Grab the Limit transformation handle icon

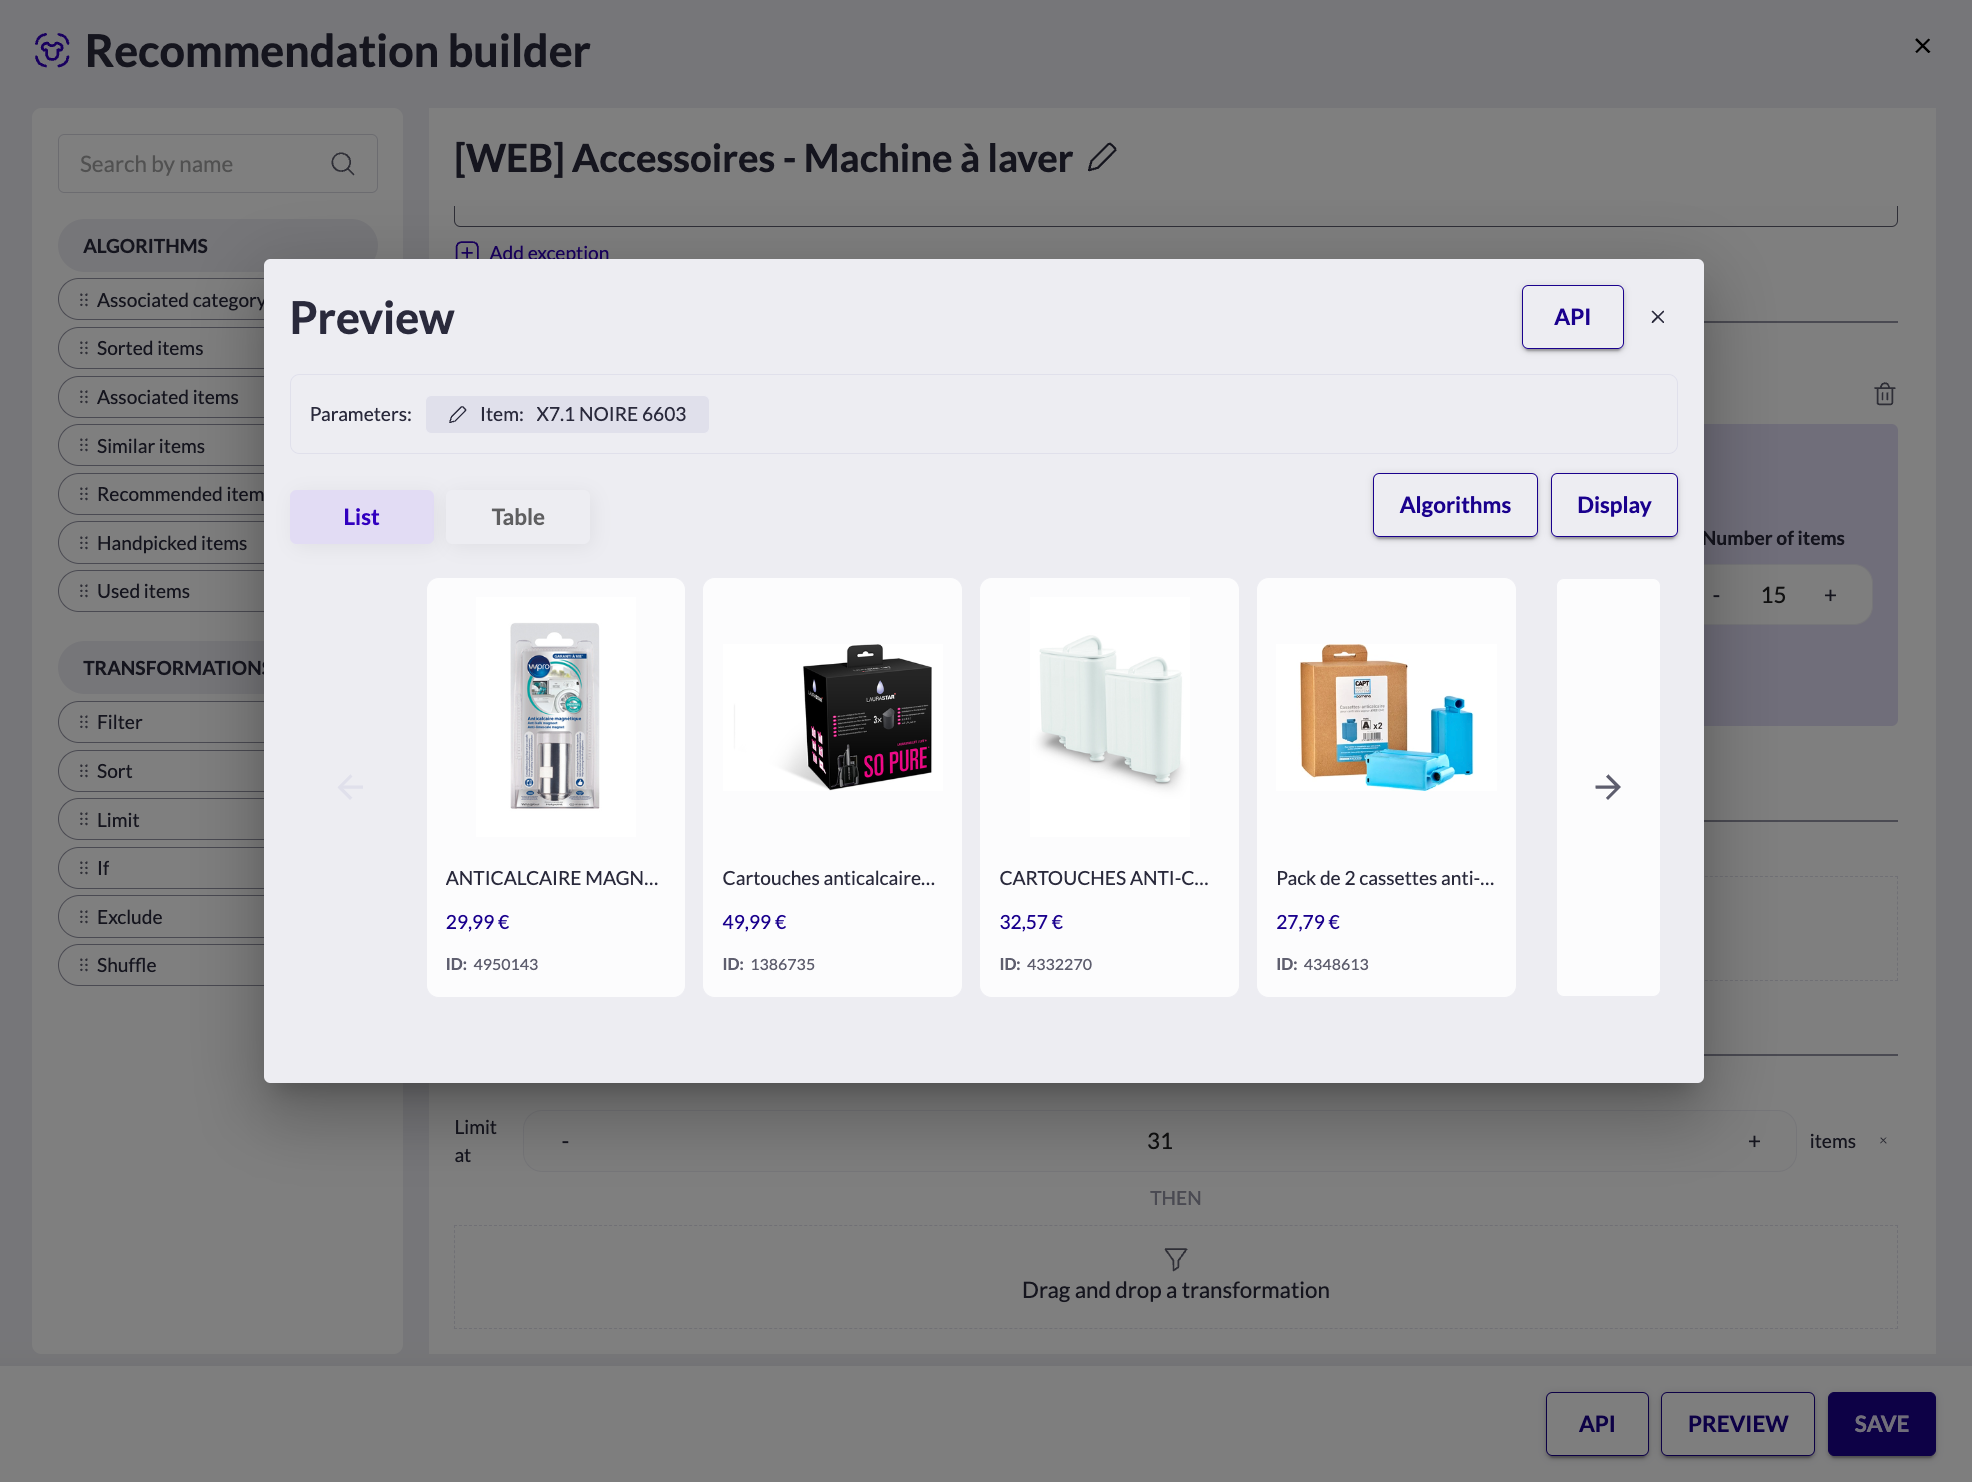(x=84, y=820)
